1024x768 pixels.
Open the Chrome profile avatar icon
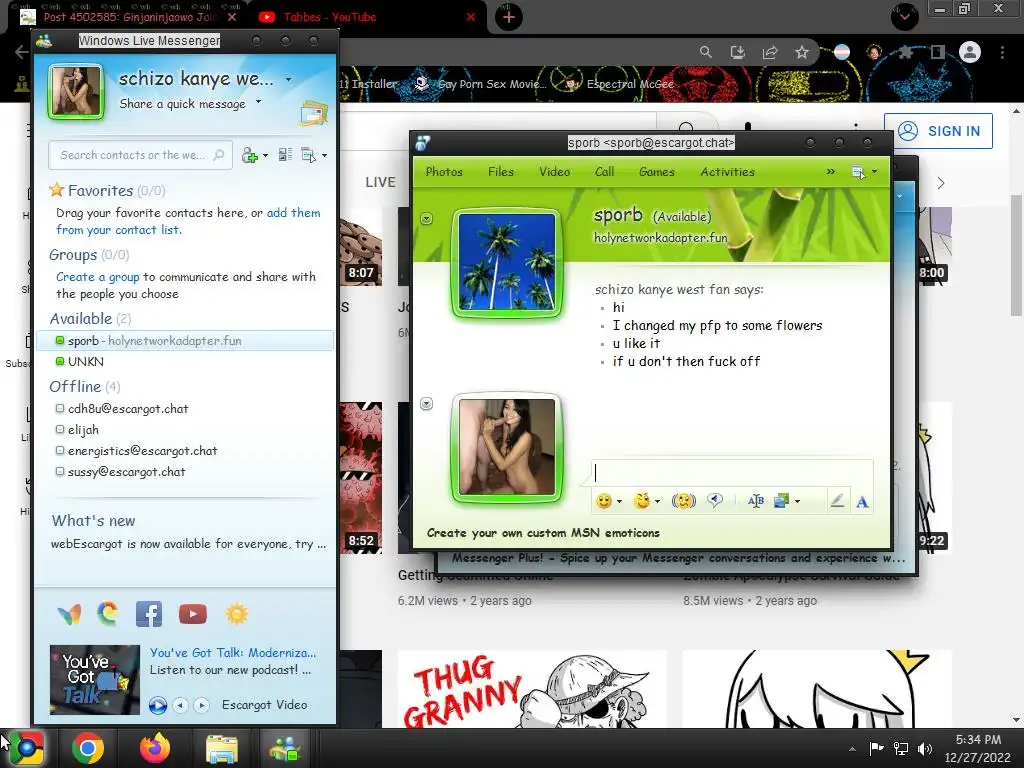[x=970, y=52]
